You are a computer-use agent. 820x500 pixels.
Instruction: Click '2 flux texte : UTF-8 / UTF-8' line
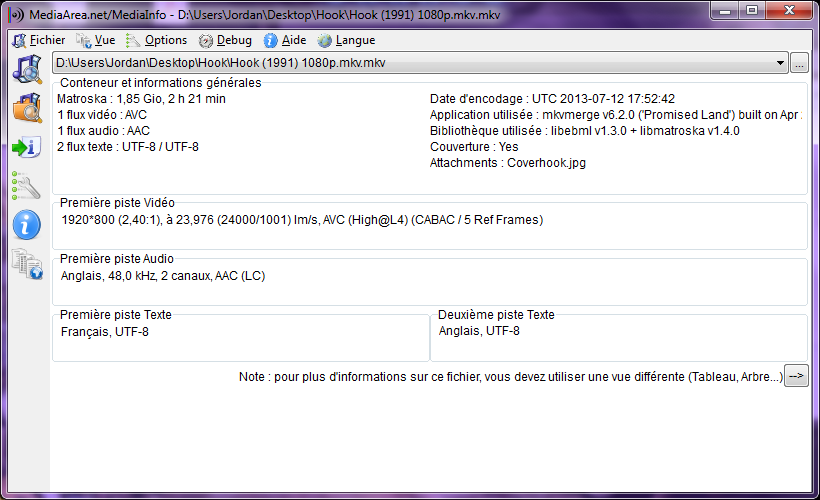point(128,147)
